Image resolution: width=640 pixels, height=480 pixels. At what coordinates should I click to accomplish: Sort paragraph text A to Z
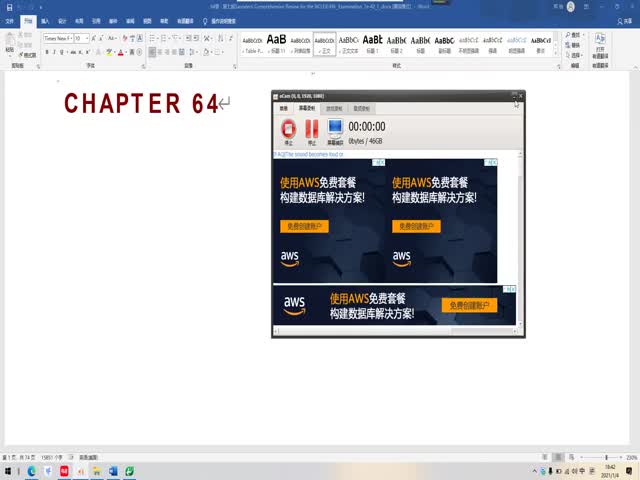coord(220,38)
